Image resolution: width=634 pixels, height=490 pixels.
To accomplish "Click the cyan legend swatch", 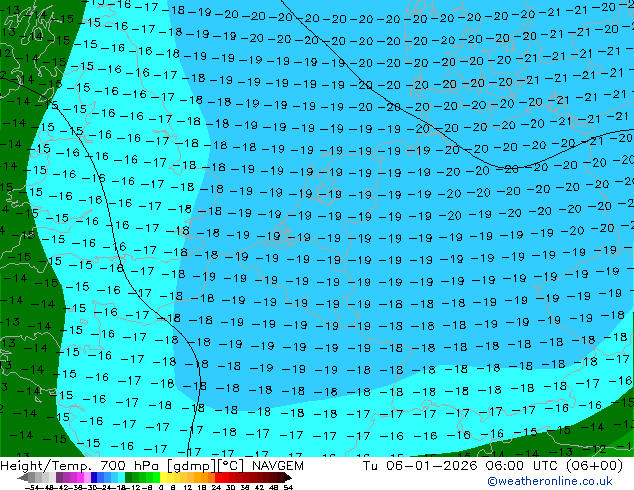I will 121,477.
